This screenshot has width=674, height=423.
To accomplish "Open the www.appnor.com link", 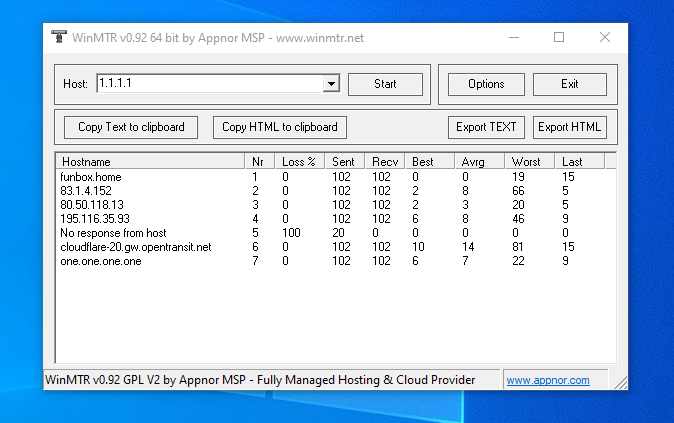I will (548, 380).
